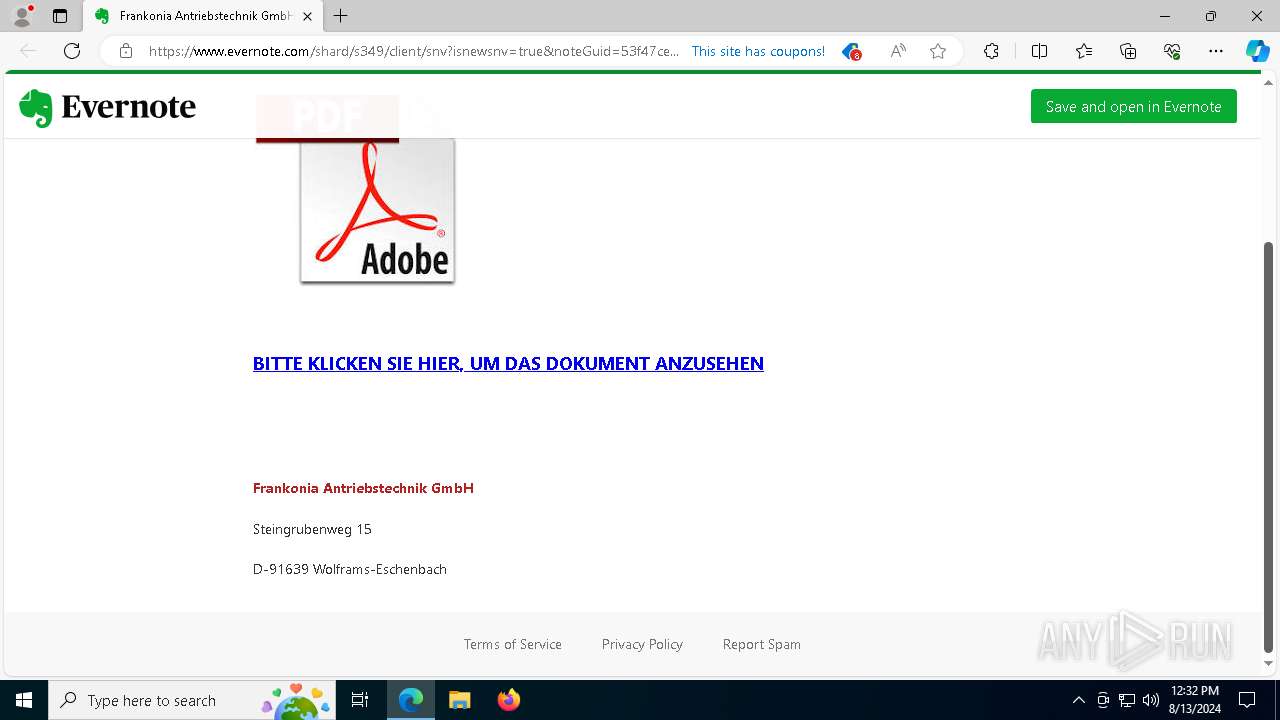Close the Frankonia Antriebstechnik tab
The image size is (1280, 720).
click(307, 16)
